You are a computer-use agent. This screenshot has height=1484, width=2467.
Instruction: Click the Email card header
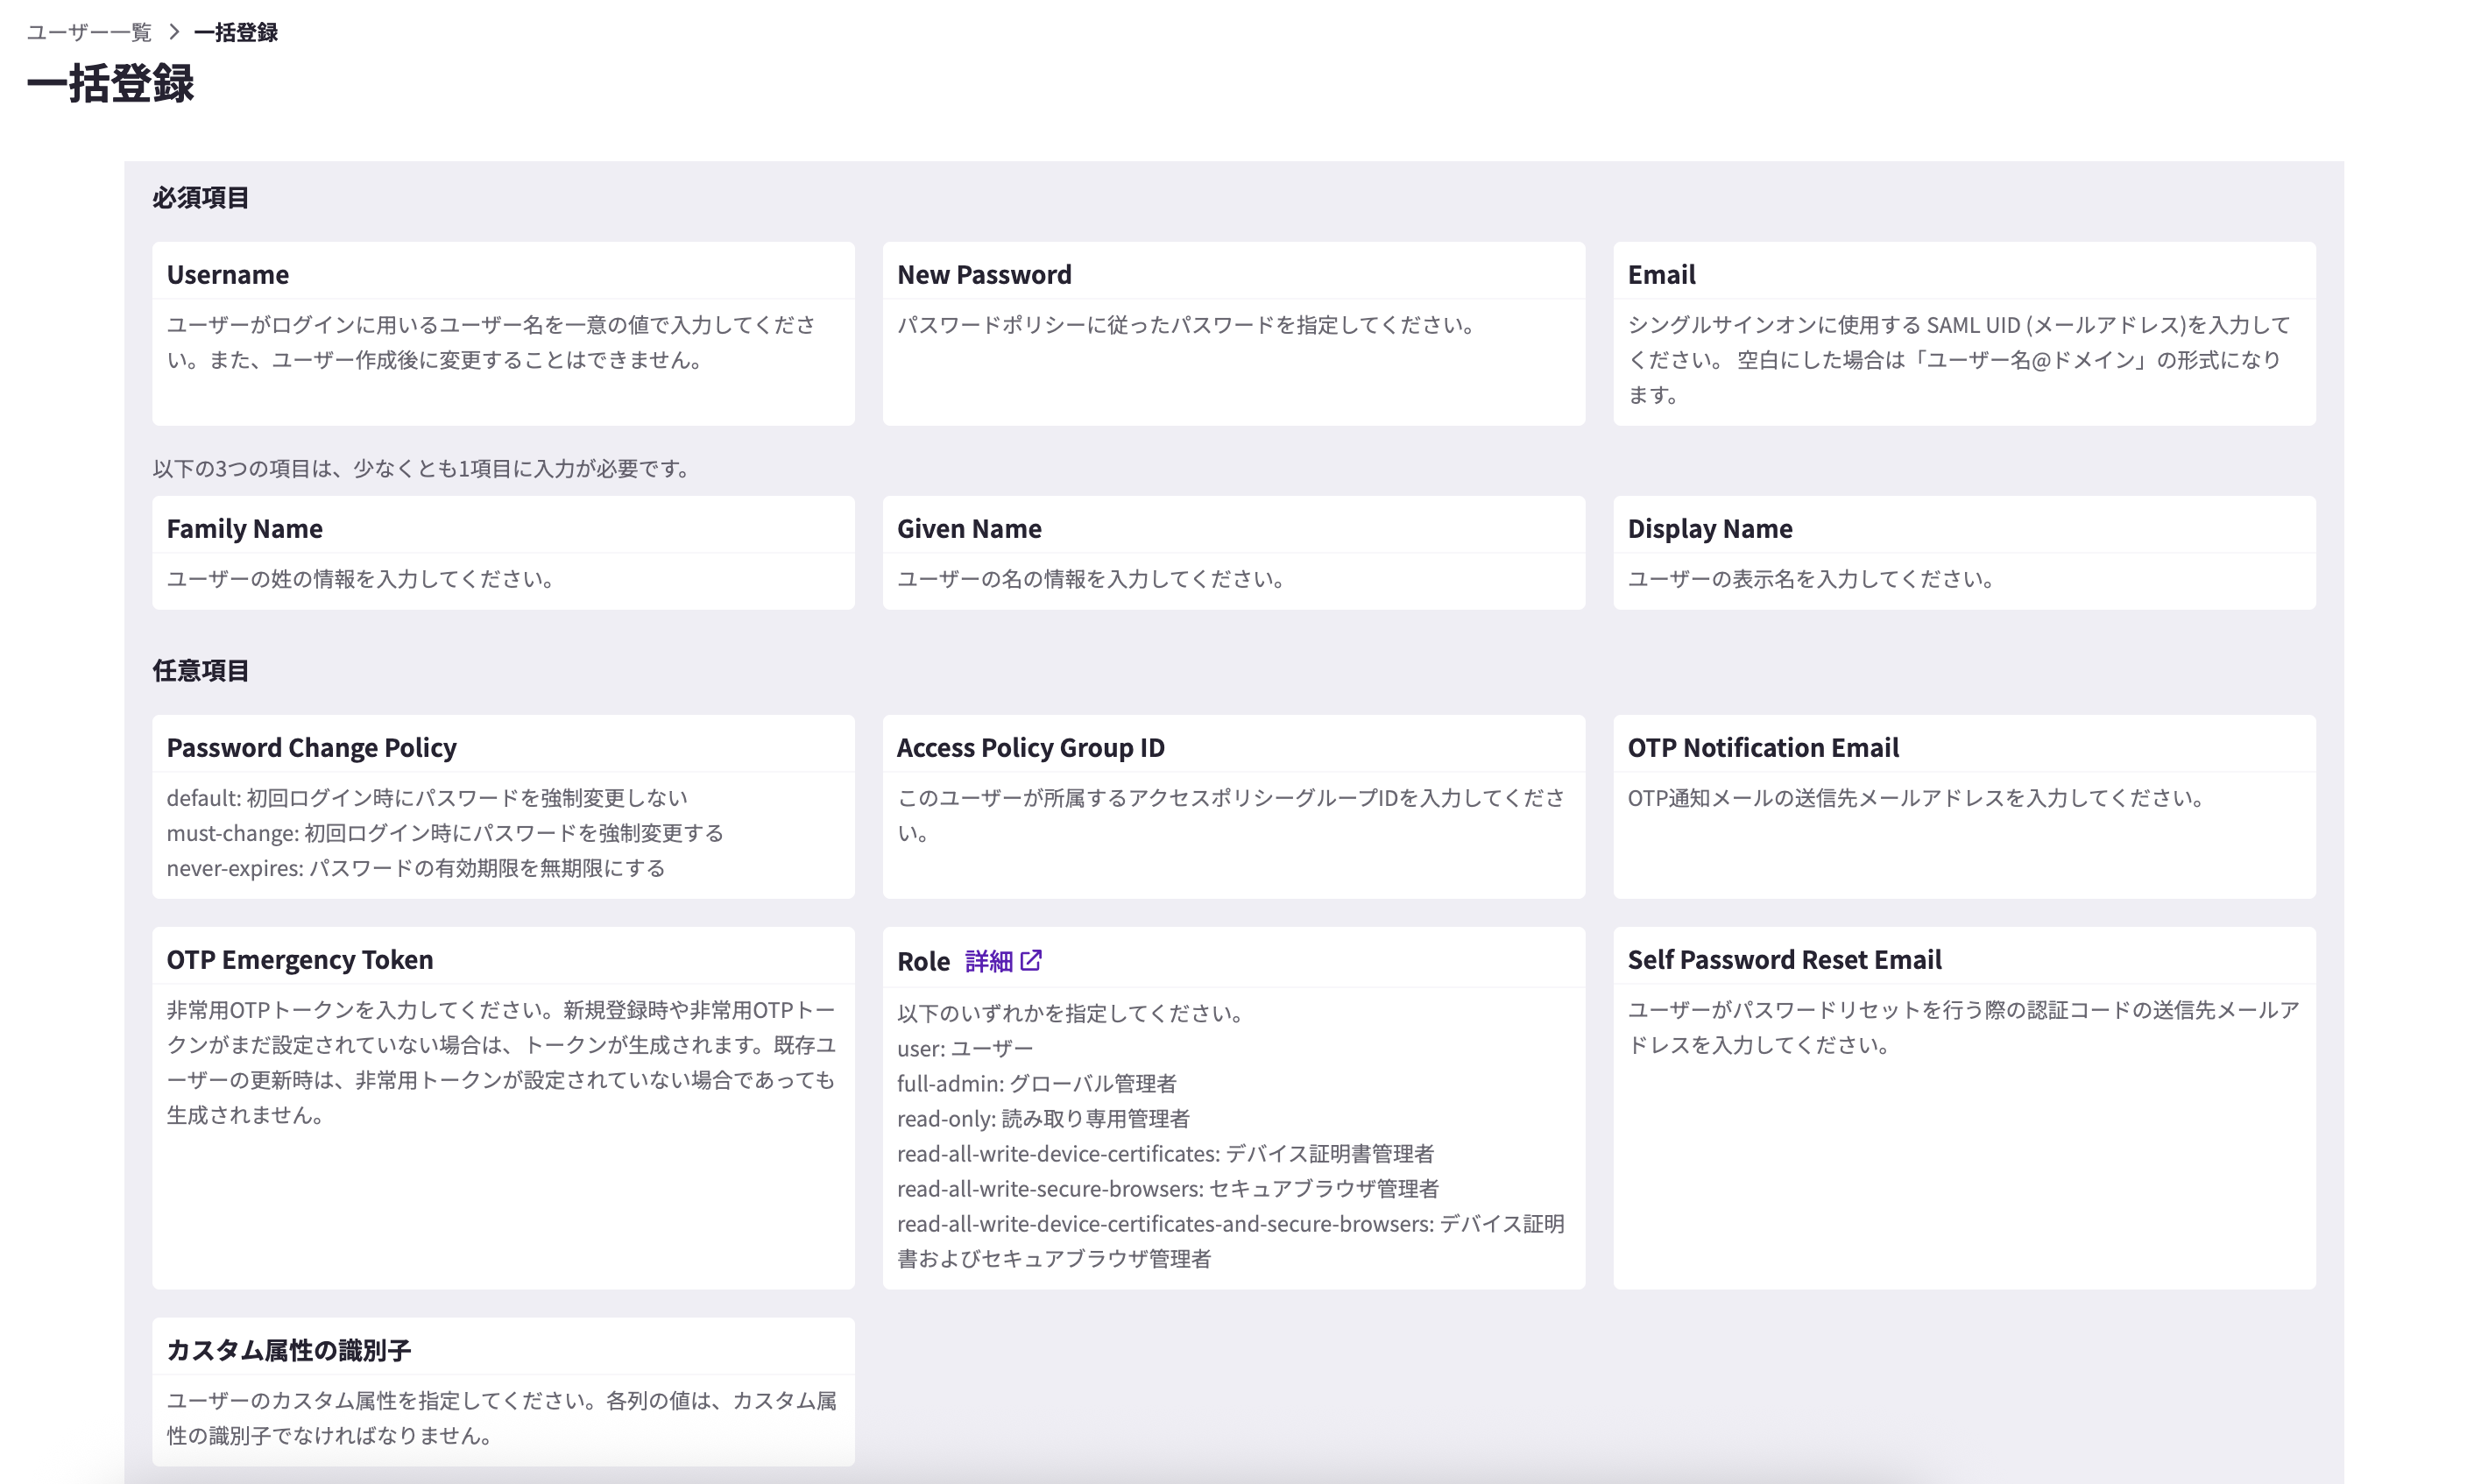1660,273
